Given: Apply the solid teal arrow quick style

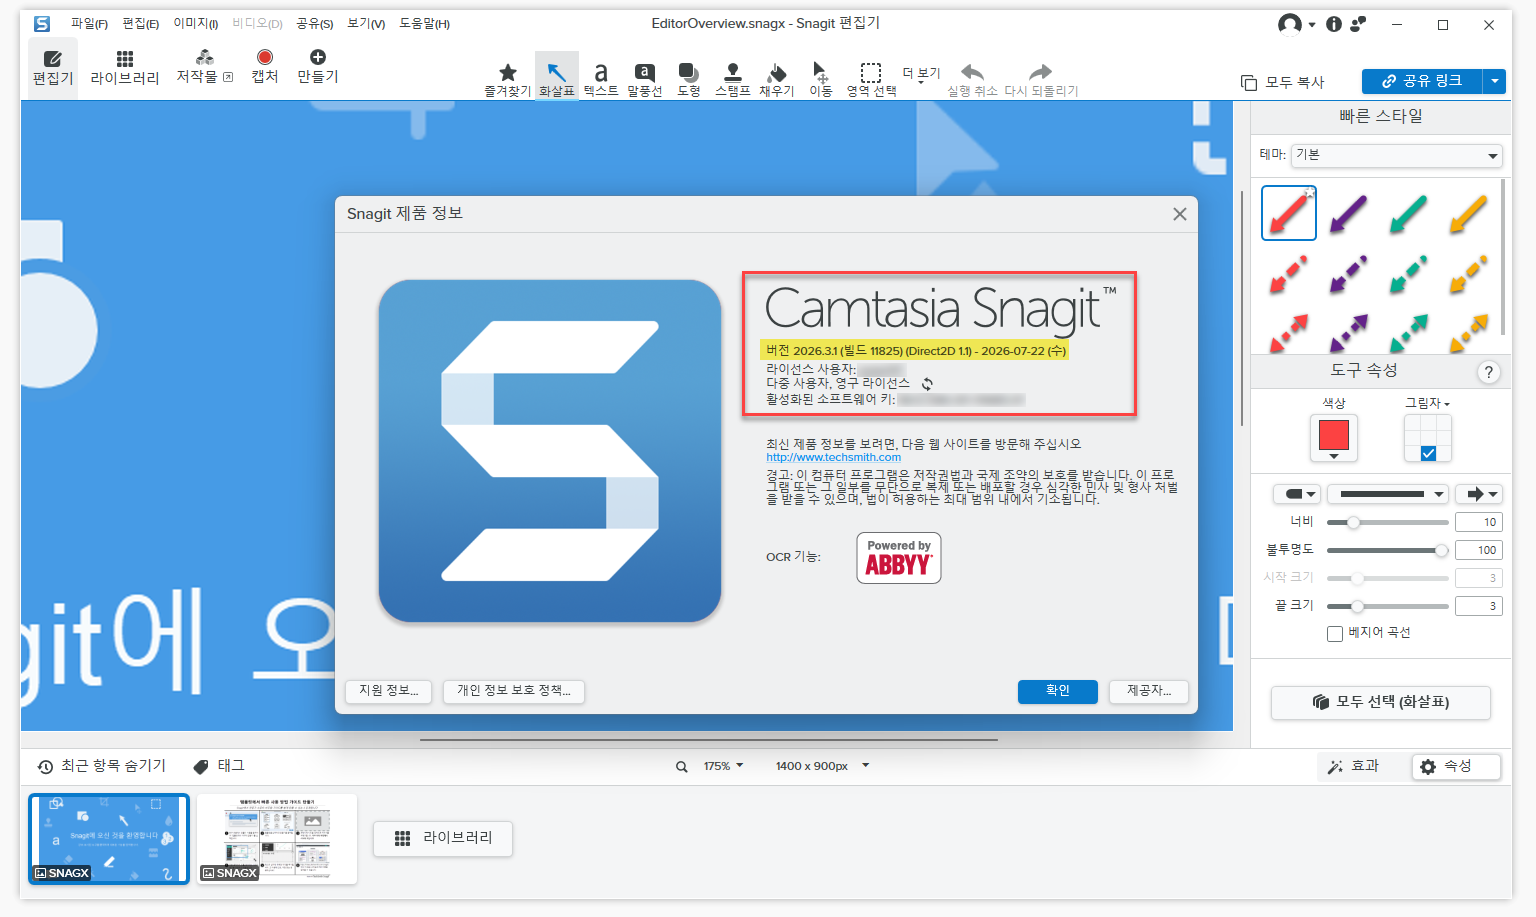Looking at the screenshot, I should tap(1408, 213).
